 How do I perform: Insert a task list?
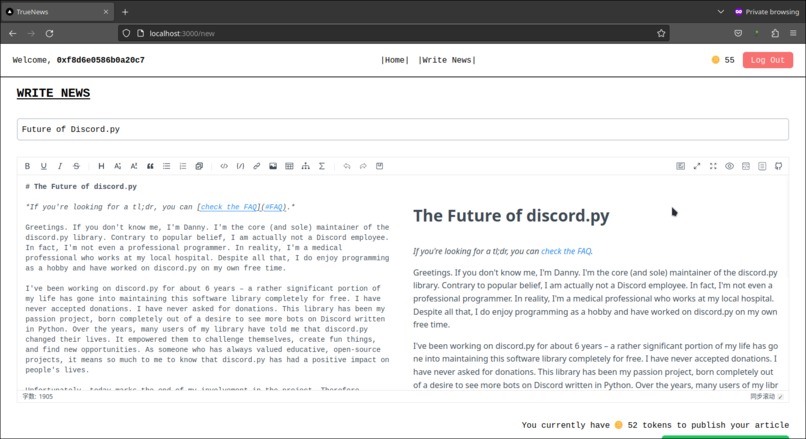pos(199,166)
